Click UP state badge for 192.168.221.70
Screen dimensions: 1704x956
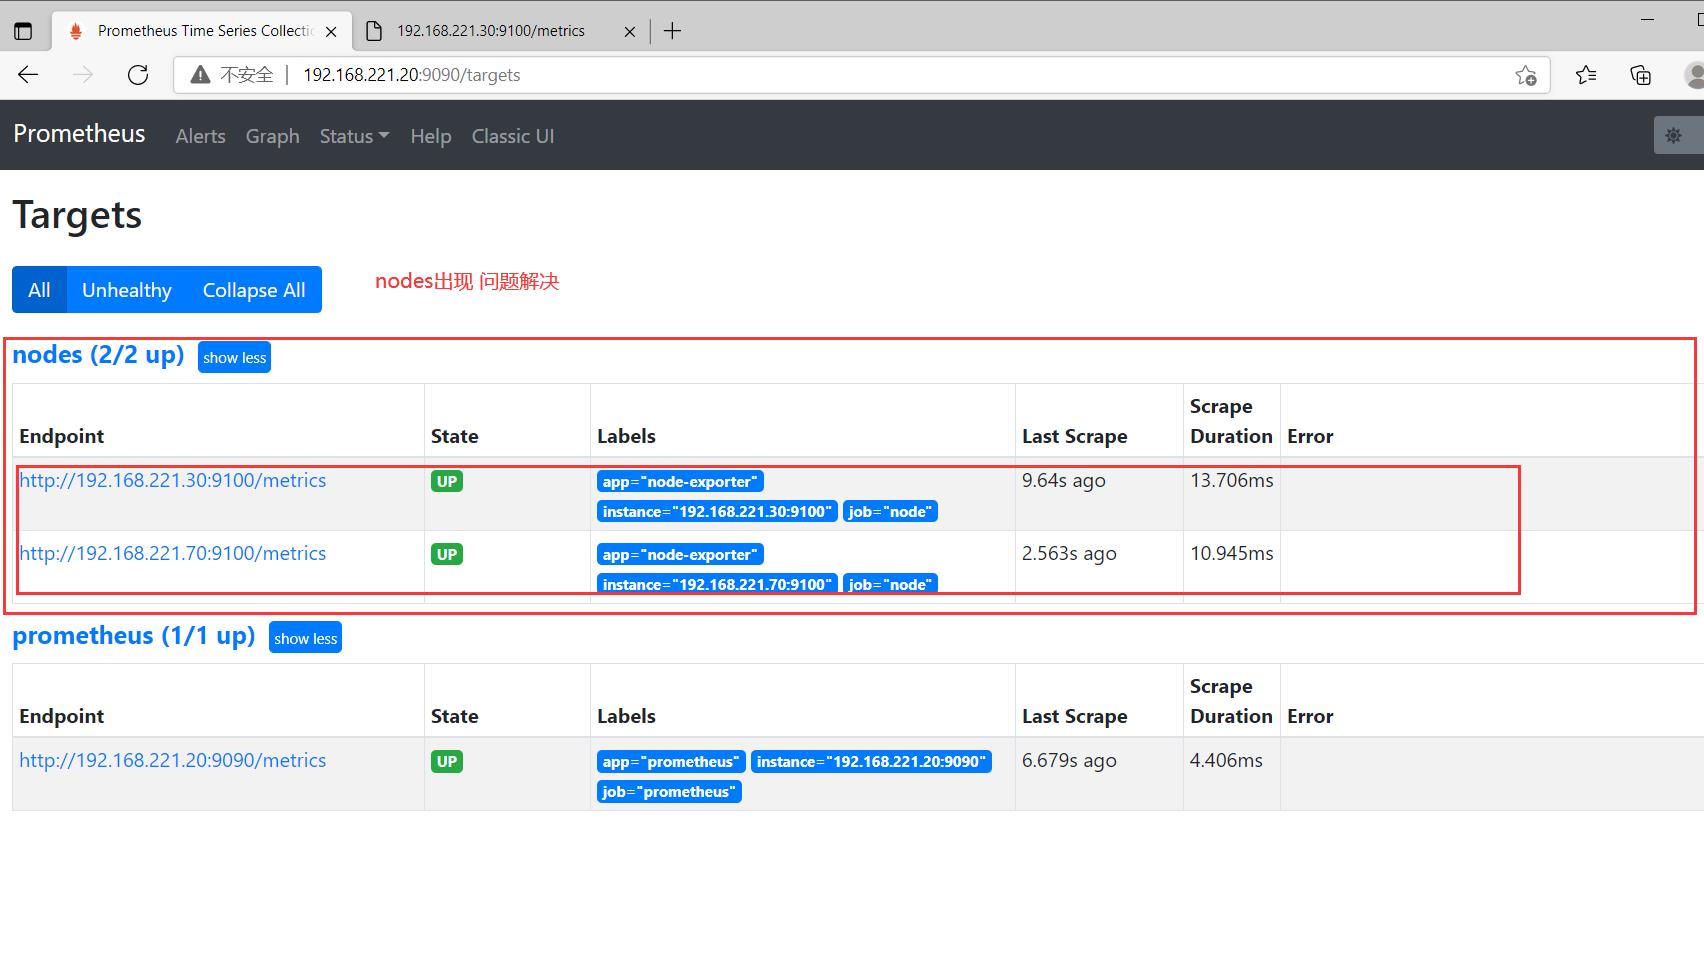(447, 554)
